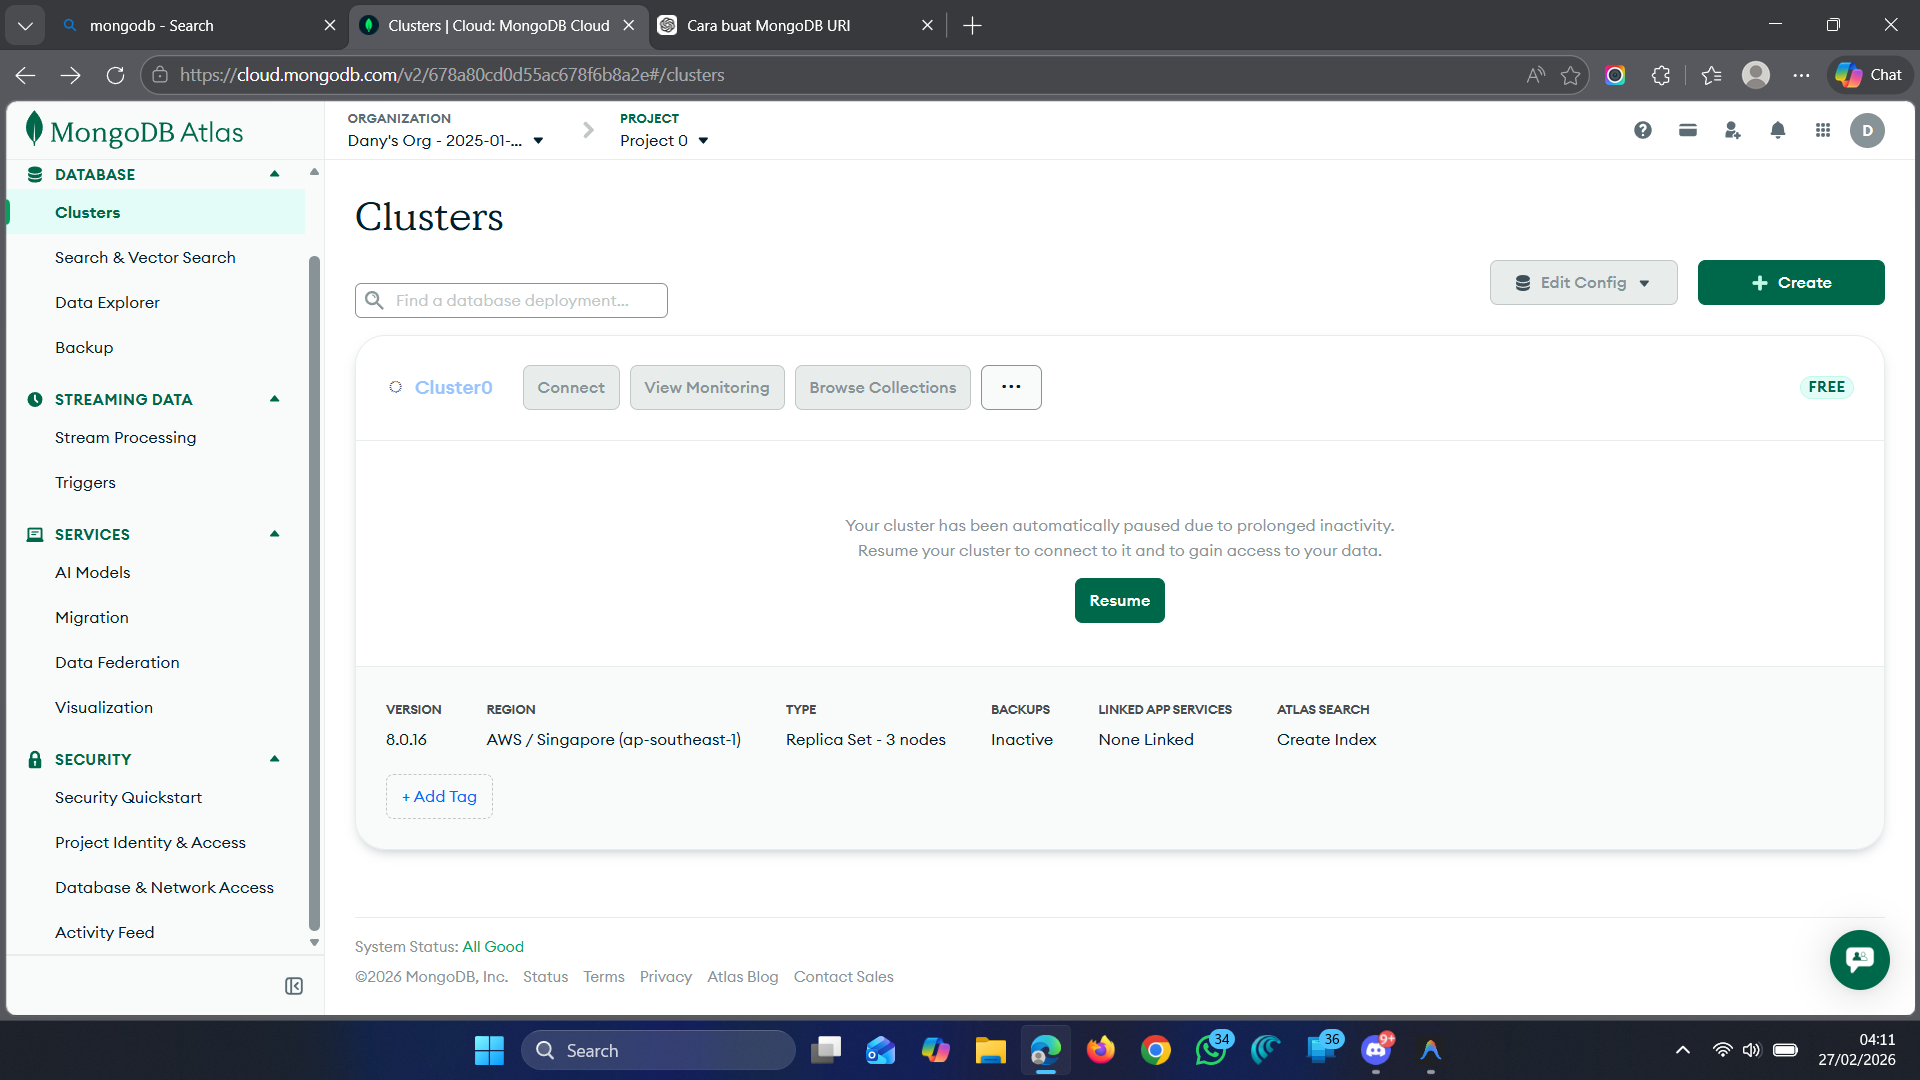
Task: Click the billing card icon in header
Action: click(1688, 130)
